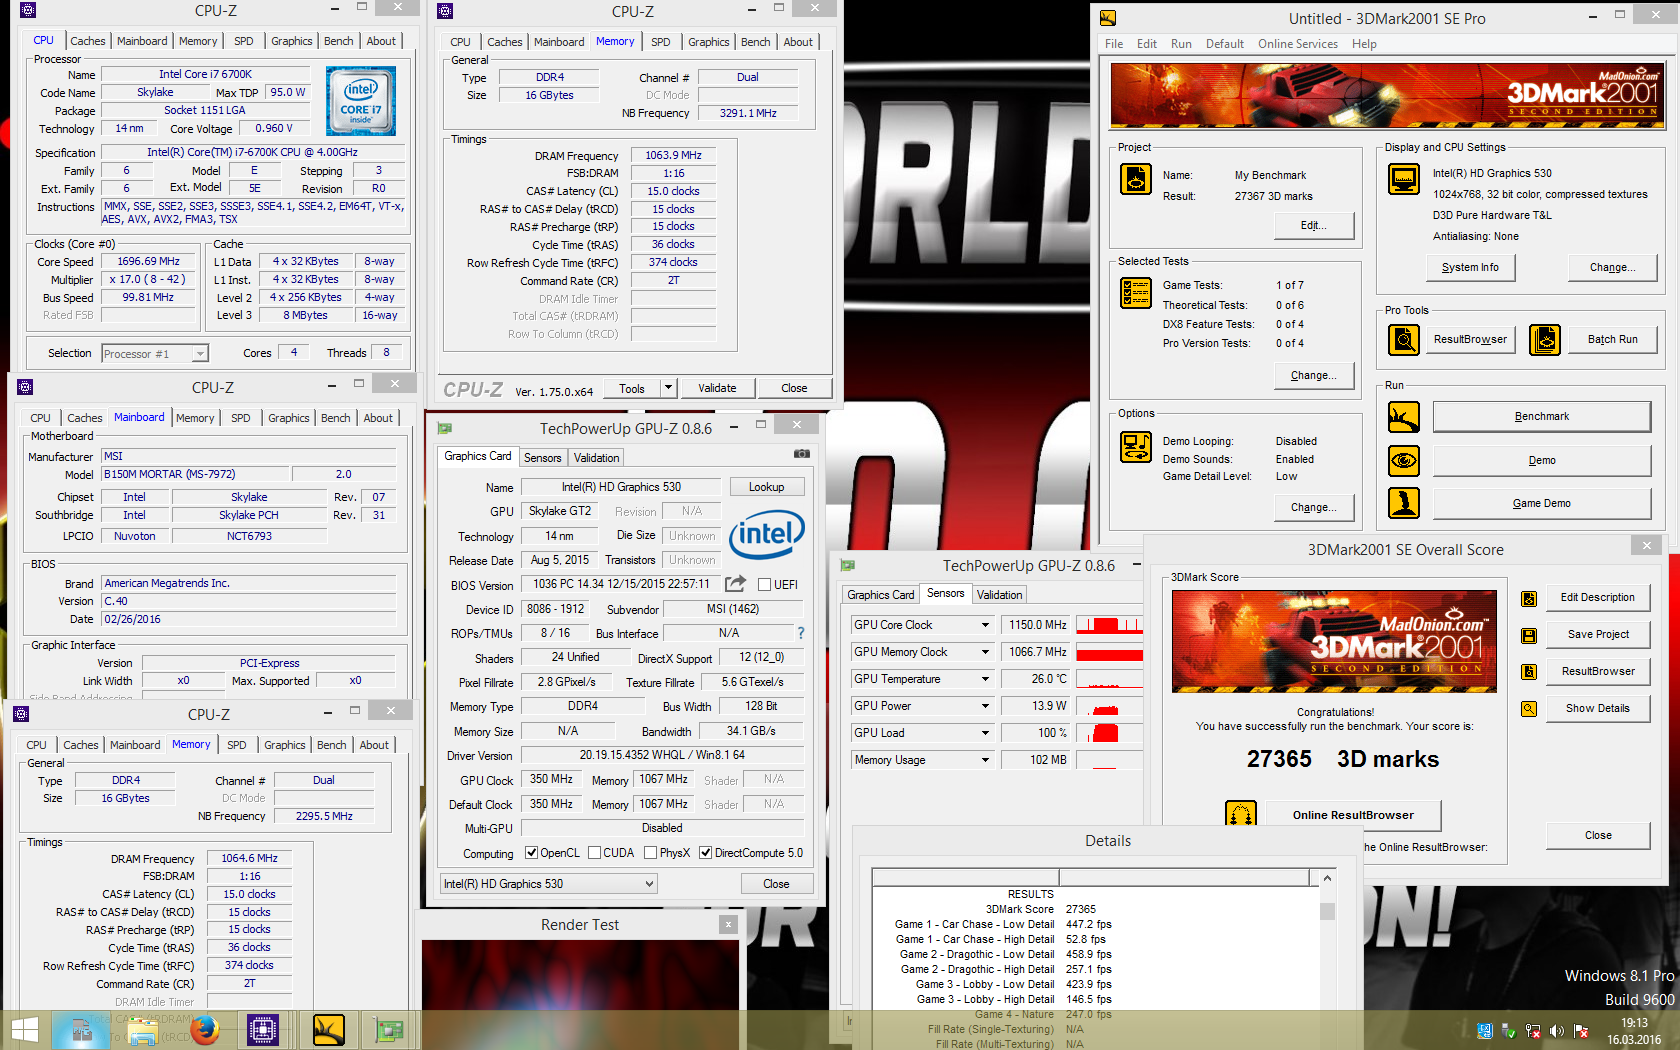The width and height of the screenshot is (1680, 1050).
Task: Click the Game Demo icon in Run section
Action: pyautogui.click(x=1404, y=503)
